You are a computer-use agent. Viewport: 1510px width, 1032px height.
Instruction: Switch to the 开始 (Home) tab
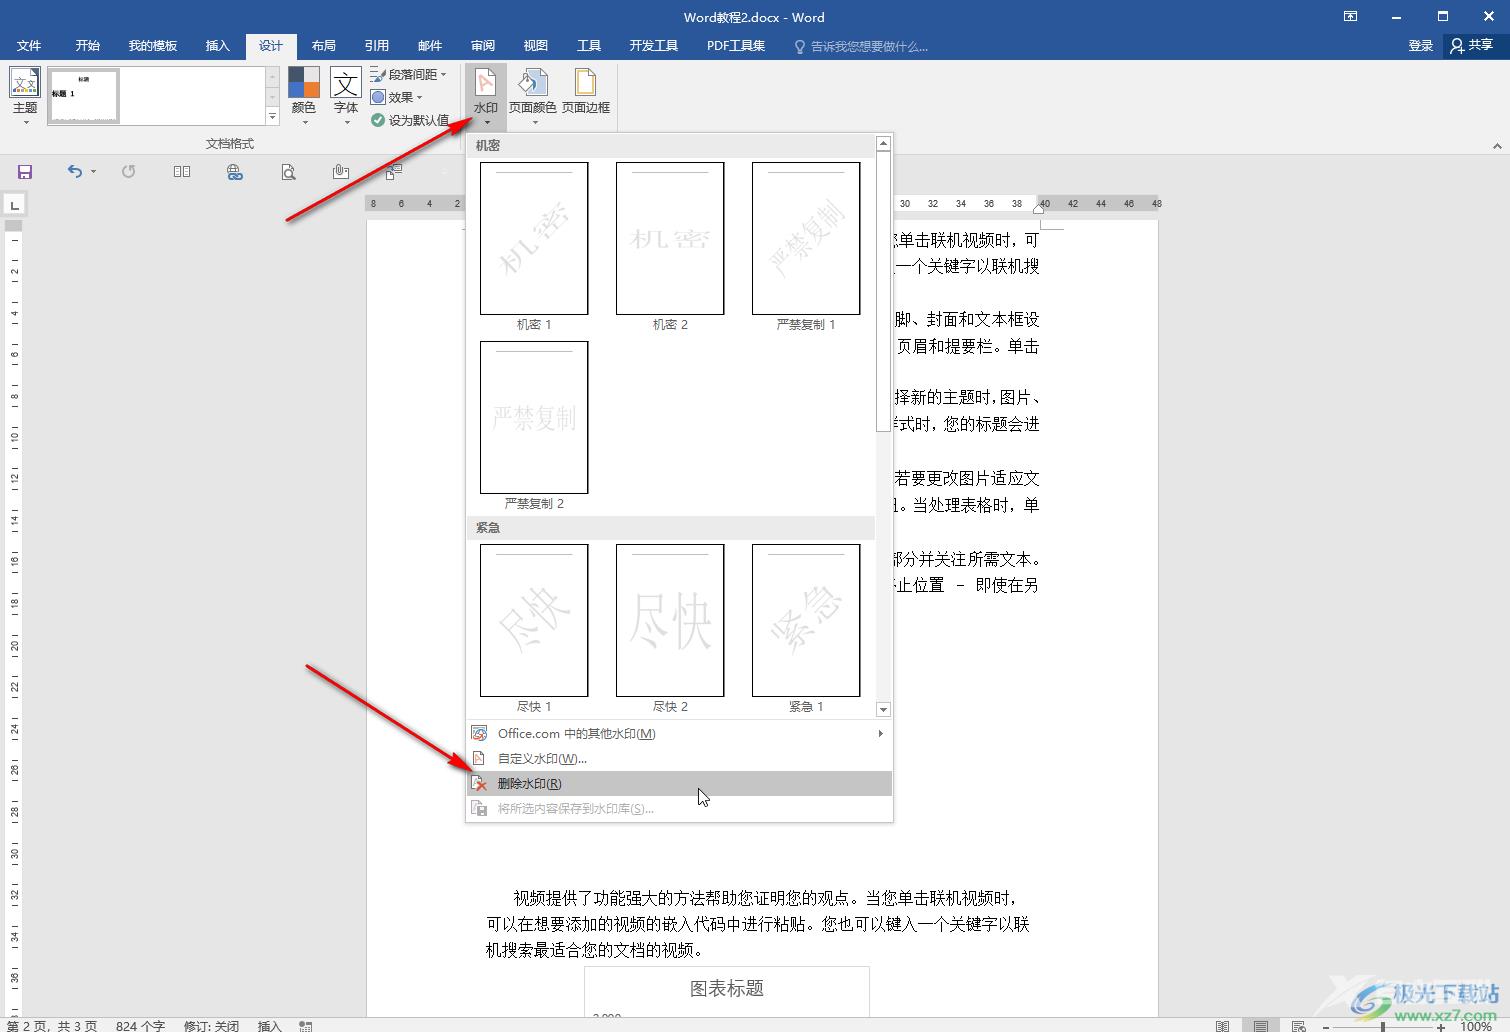click(88, 46)
